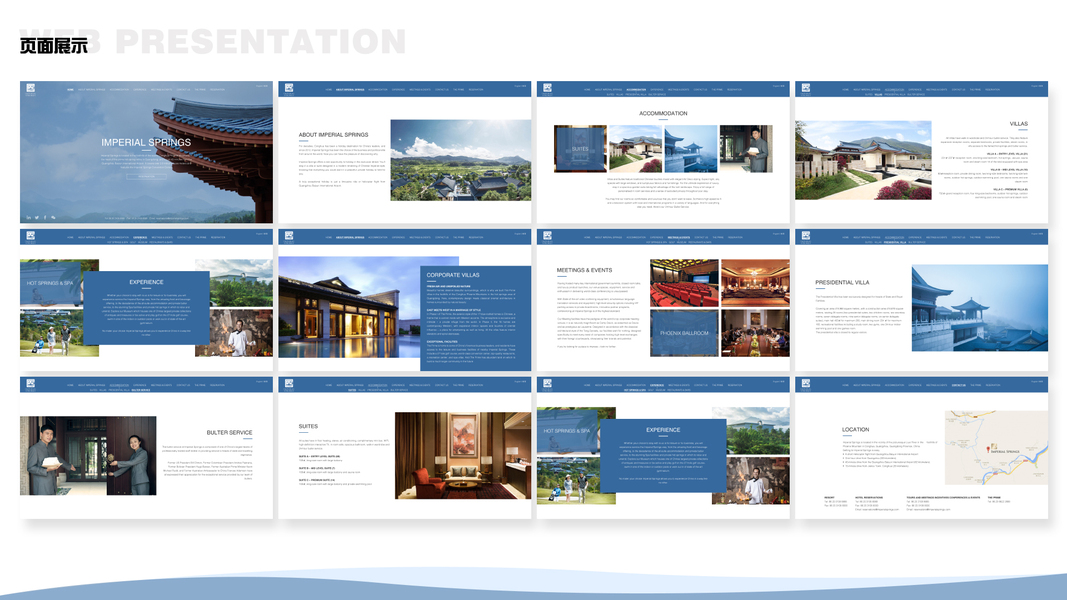Image resolution: width=1067 pixels, height=600 pixels.
Task: Click the RESERVATION button under the home page intro
Action: click(146, 177)
